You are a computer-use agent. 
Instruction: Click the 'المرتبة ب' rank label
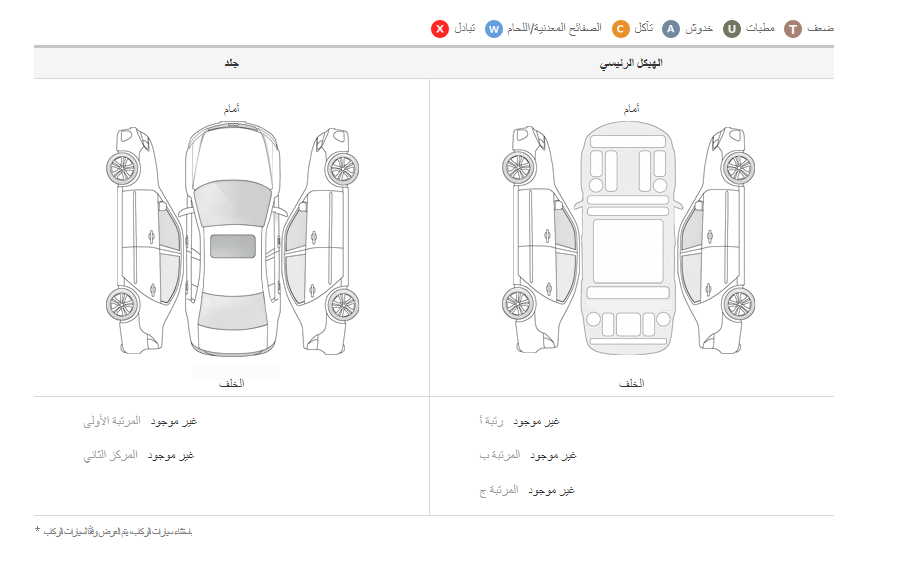tap(500, 456)
